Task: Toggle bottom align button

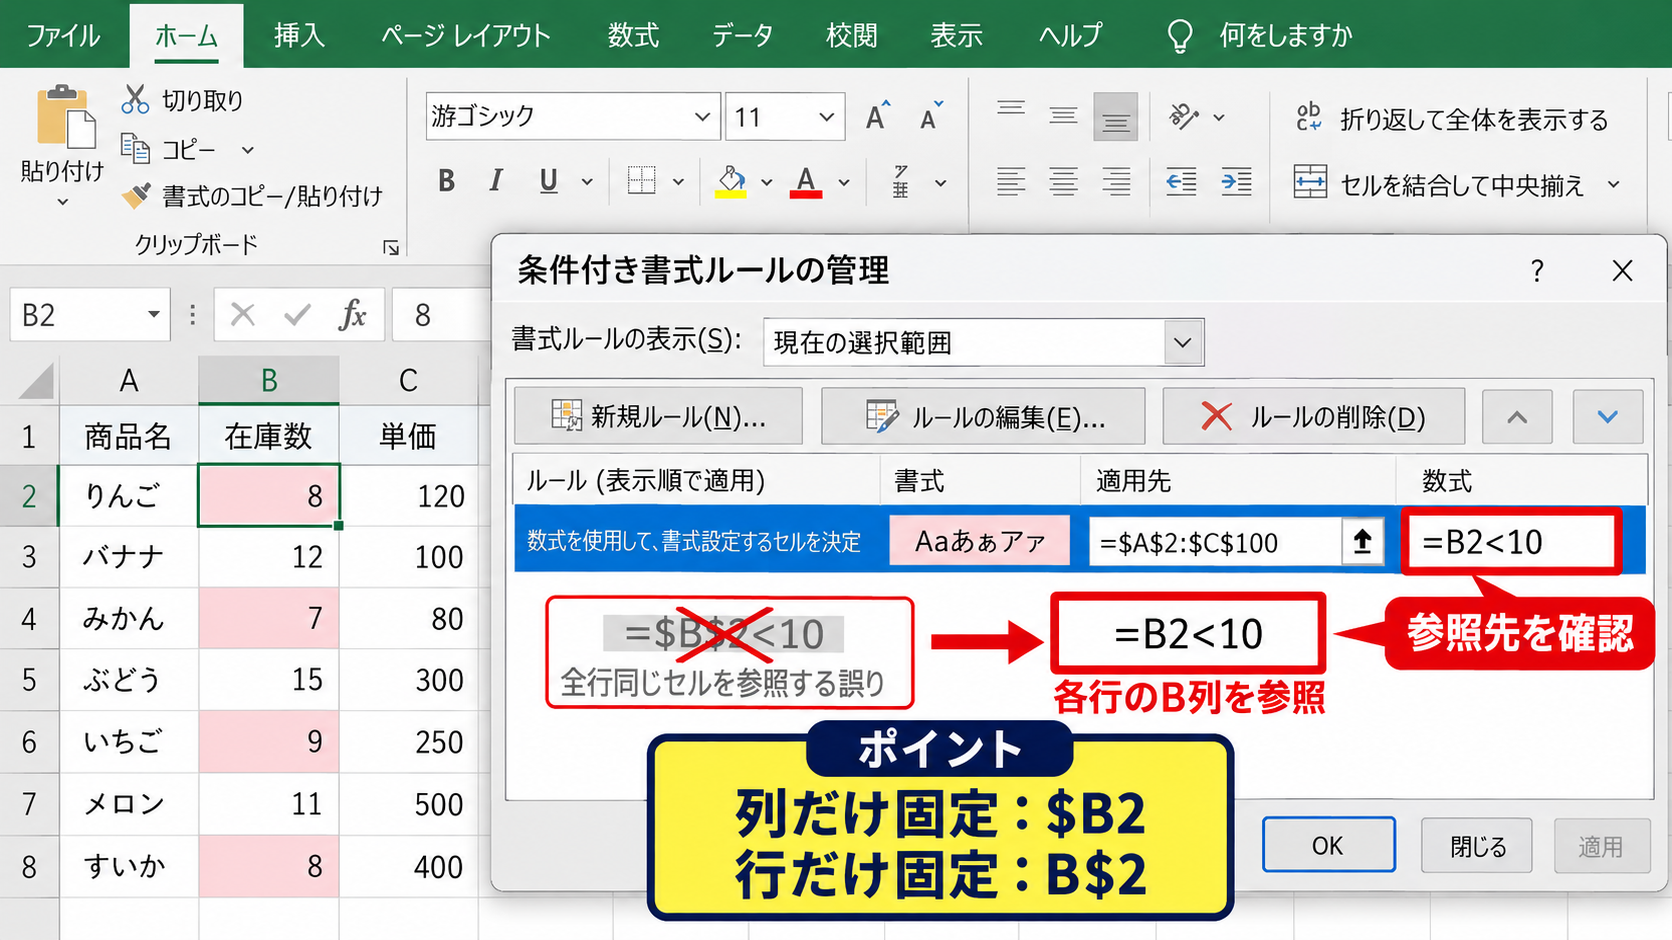Action: [x=1116, y=117]
